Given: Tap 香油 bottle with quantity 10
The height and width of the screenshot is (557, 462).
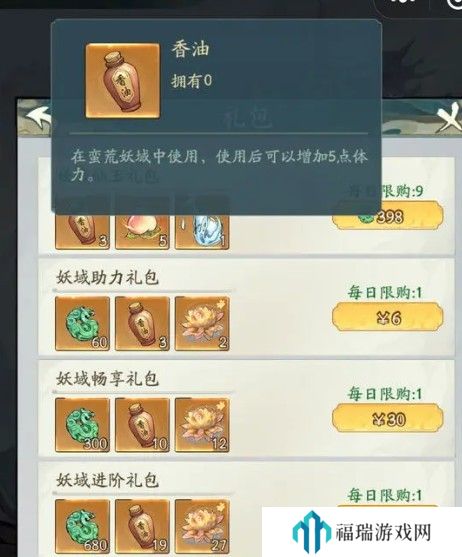Looking at the screenshot, I should pos(142,425).
